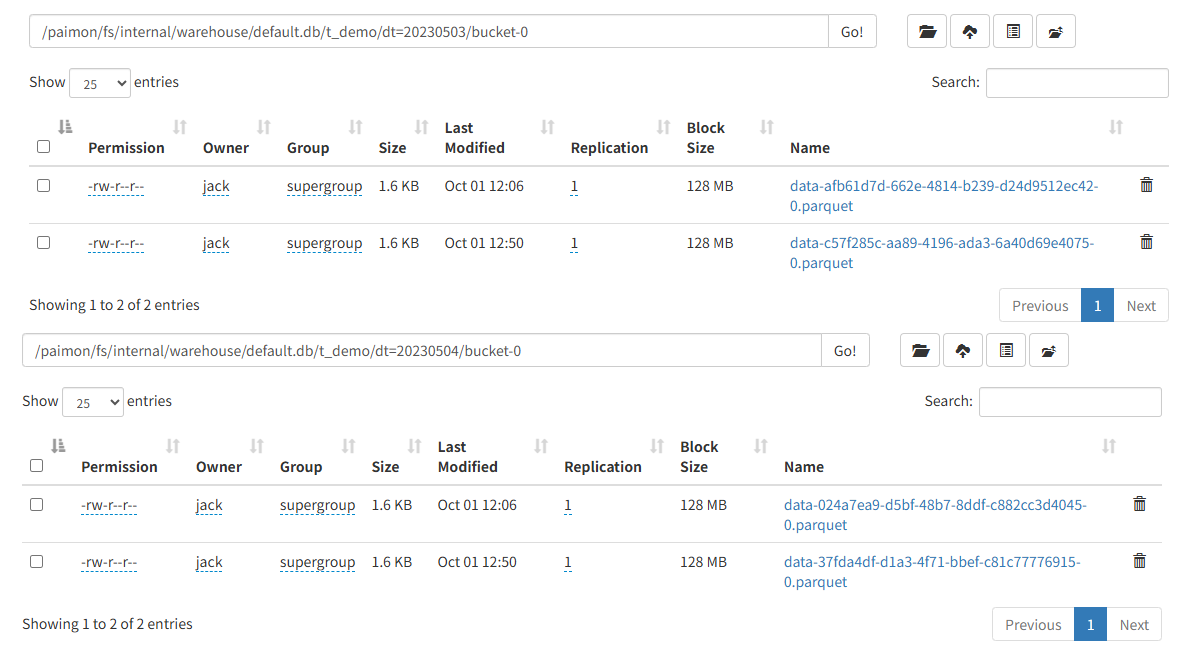Click the upload icon button in the dt=20230504 toolbar
This screenshot has width=1183, height=648.
click(x=962, y=351)
